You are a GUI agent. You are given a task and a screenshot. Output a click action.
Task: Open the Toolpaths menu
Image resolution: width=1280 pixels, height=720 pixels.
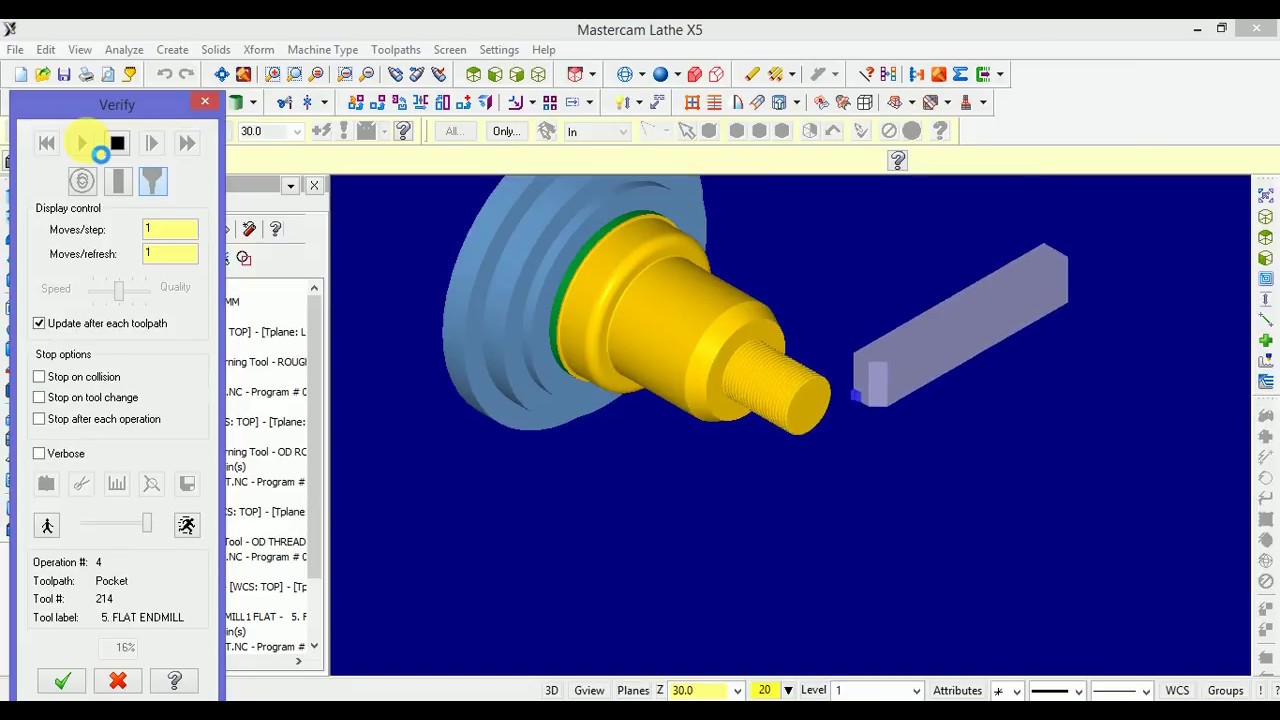(396, 50)
